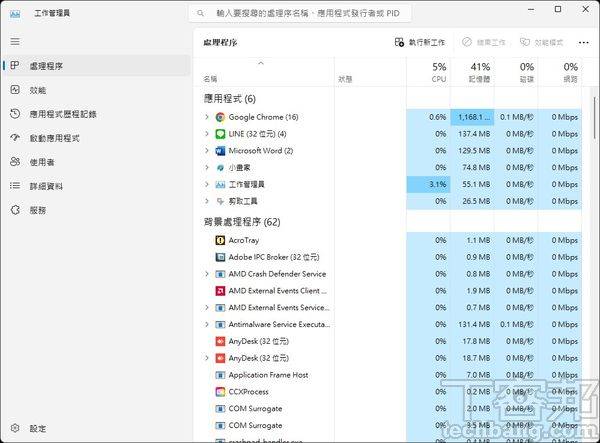This screenshot has width=600, height=443.
Task: Open the Performance (效能) sidebar icon
Action: click(15, 90)
